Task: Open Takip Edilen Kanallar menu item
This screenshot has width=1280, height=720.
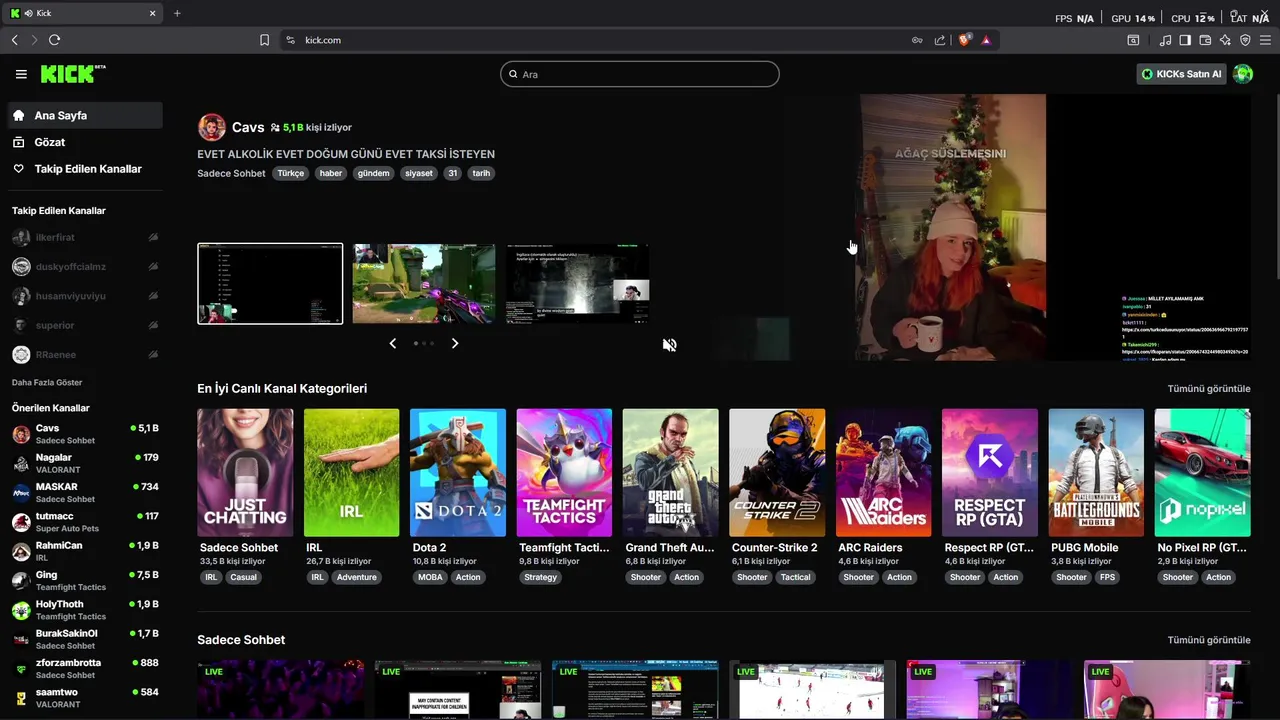Action: click(84, 169)
